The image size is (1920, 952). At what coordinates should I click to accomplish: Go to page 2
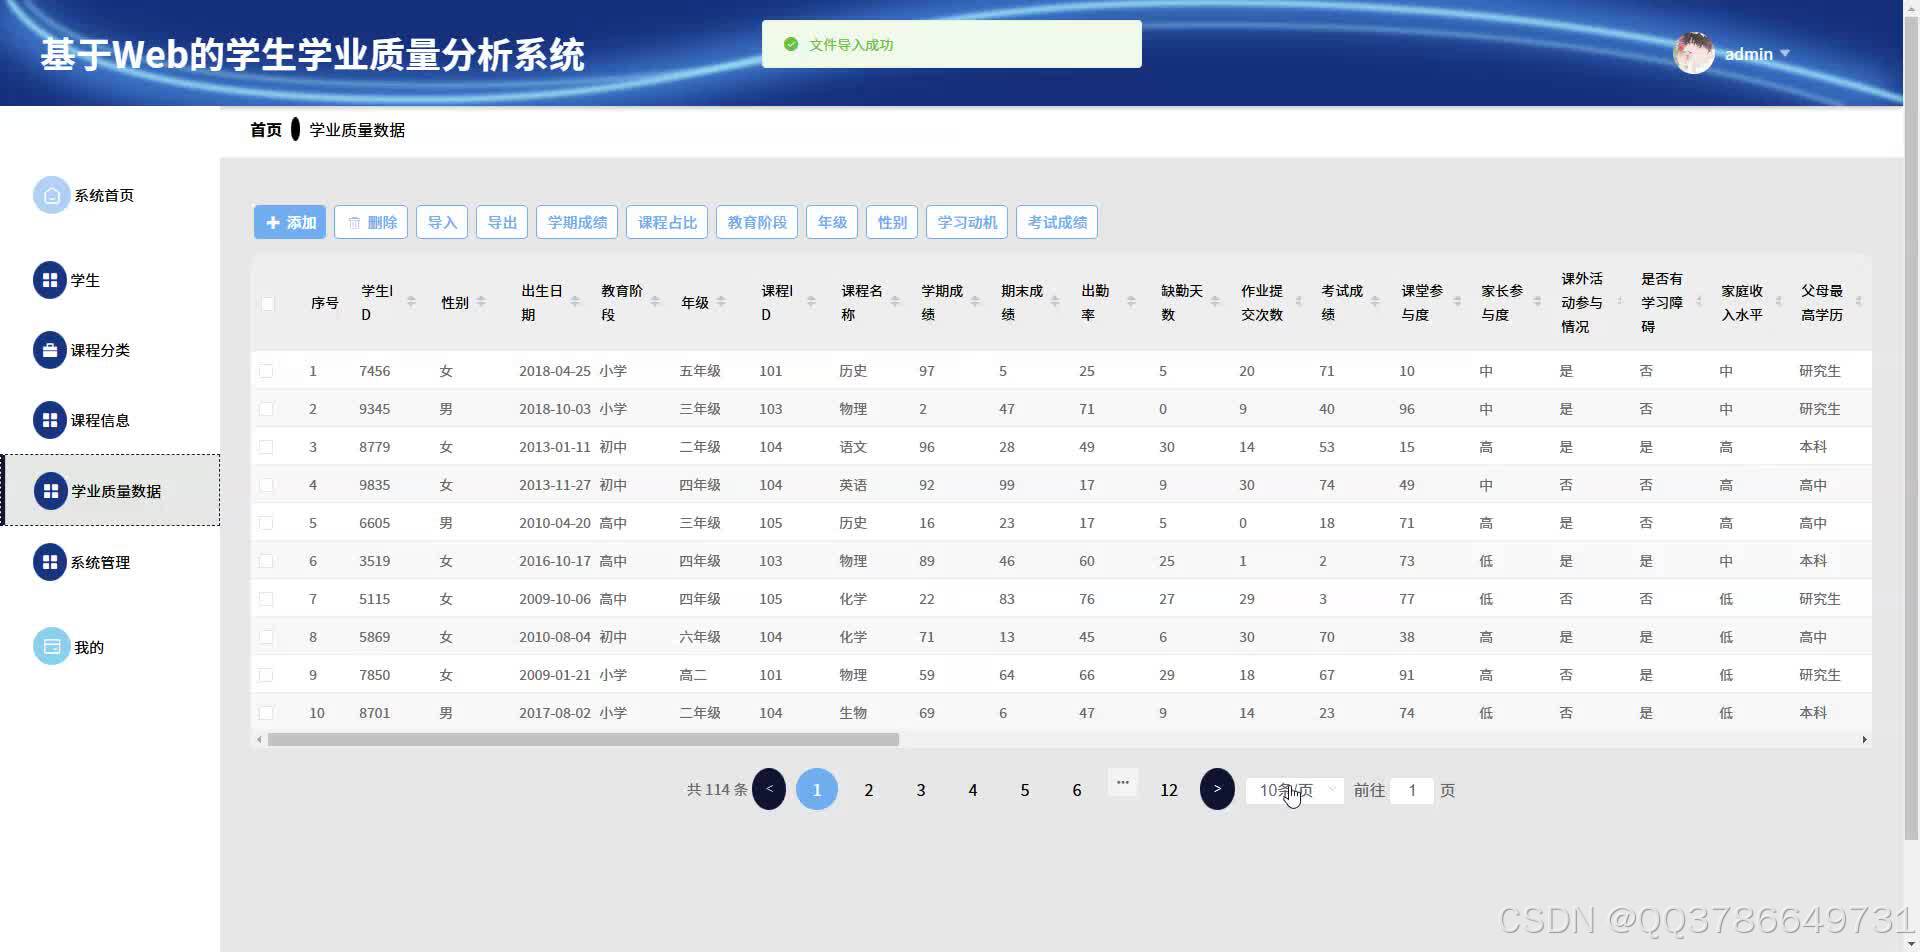pyautogui.click(x=869, y=790)
